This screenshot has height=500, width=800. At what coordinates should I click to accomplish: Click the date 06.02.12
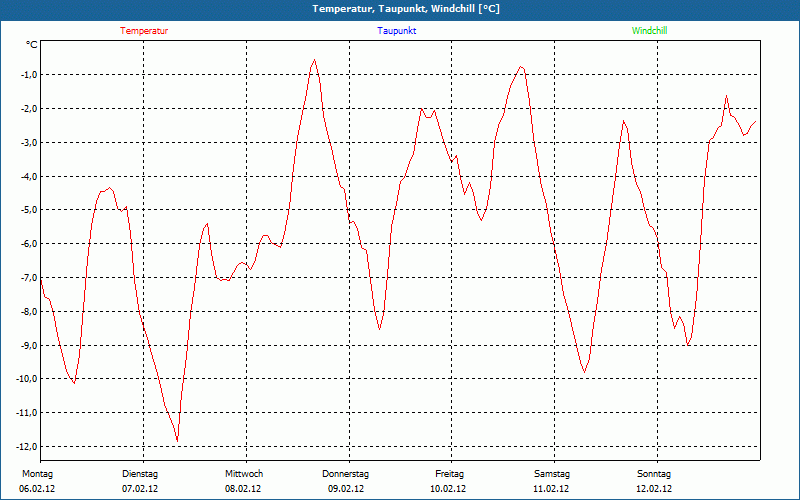point(37,489)
